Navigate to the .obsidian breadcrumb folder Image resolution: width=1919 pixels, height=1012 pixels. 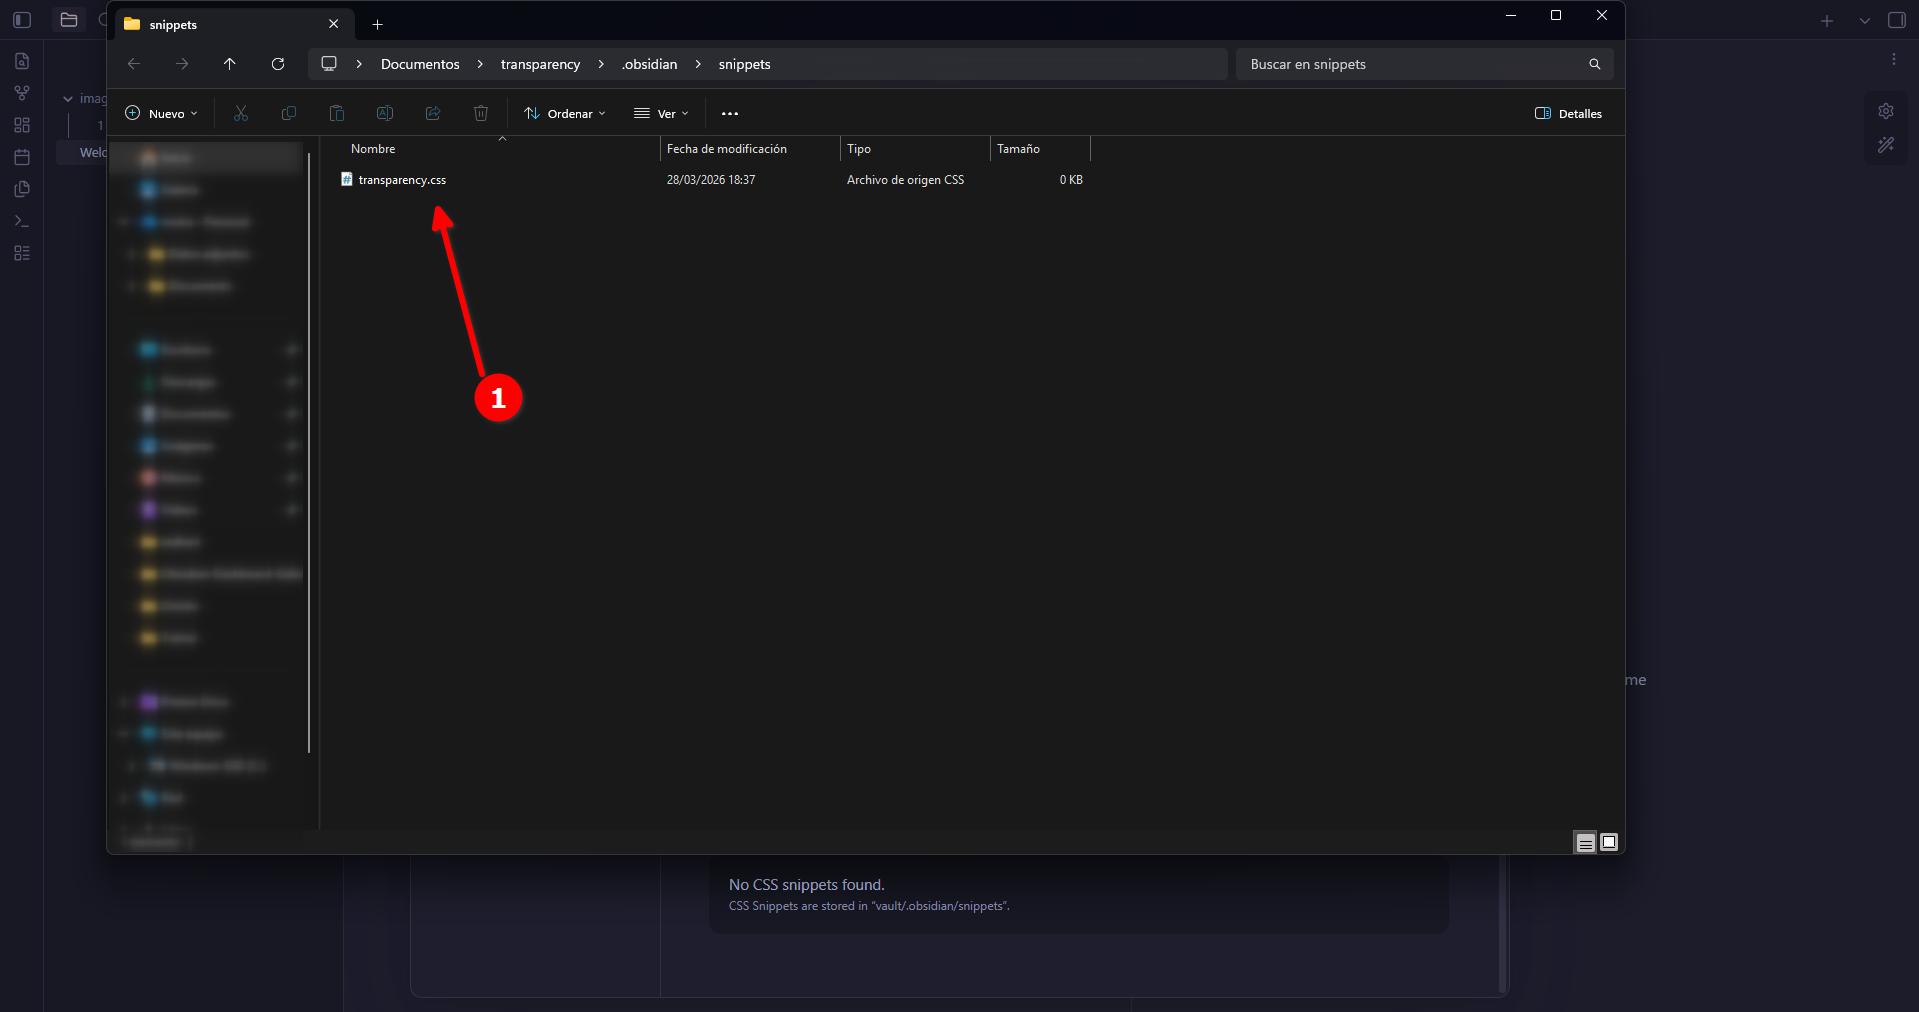coord(649,64)
